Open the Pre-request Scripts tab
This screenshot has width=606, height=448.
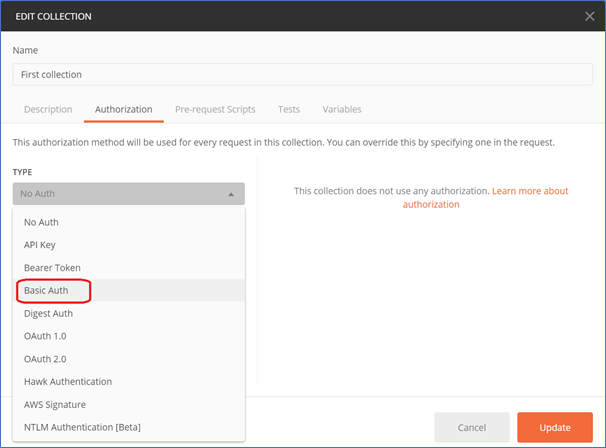click(215, 109)
